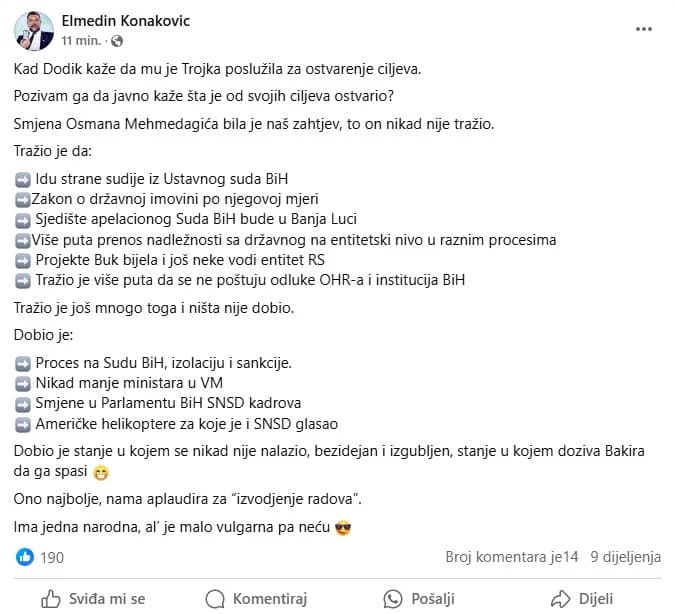Click arrow emoji before 'Idu strane sudije'
This screenshot has height=614, width=675.
pyautogui.click(x=23, y=179)
